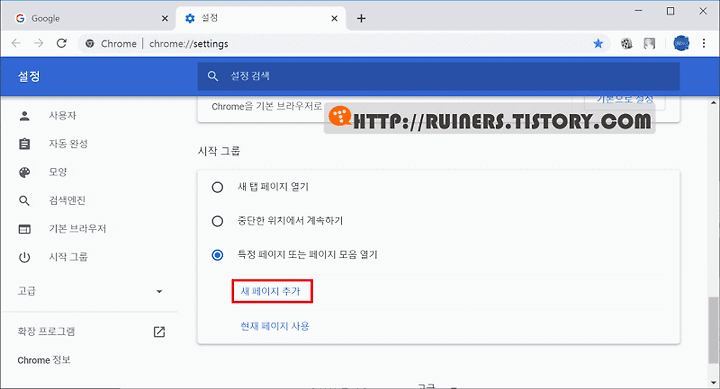Open the profile avatar menu

click(x=681, y=44)
